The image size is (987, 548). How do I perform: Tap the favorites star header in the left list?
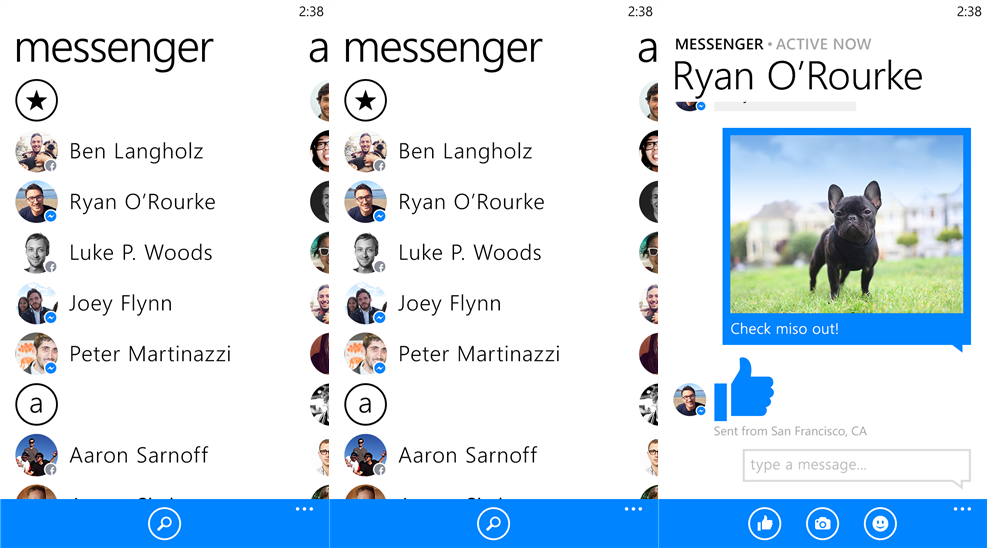click(37, 101)
